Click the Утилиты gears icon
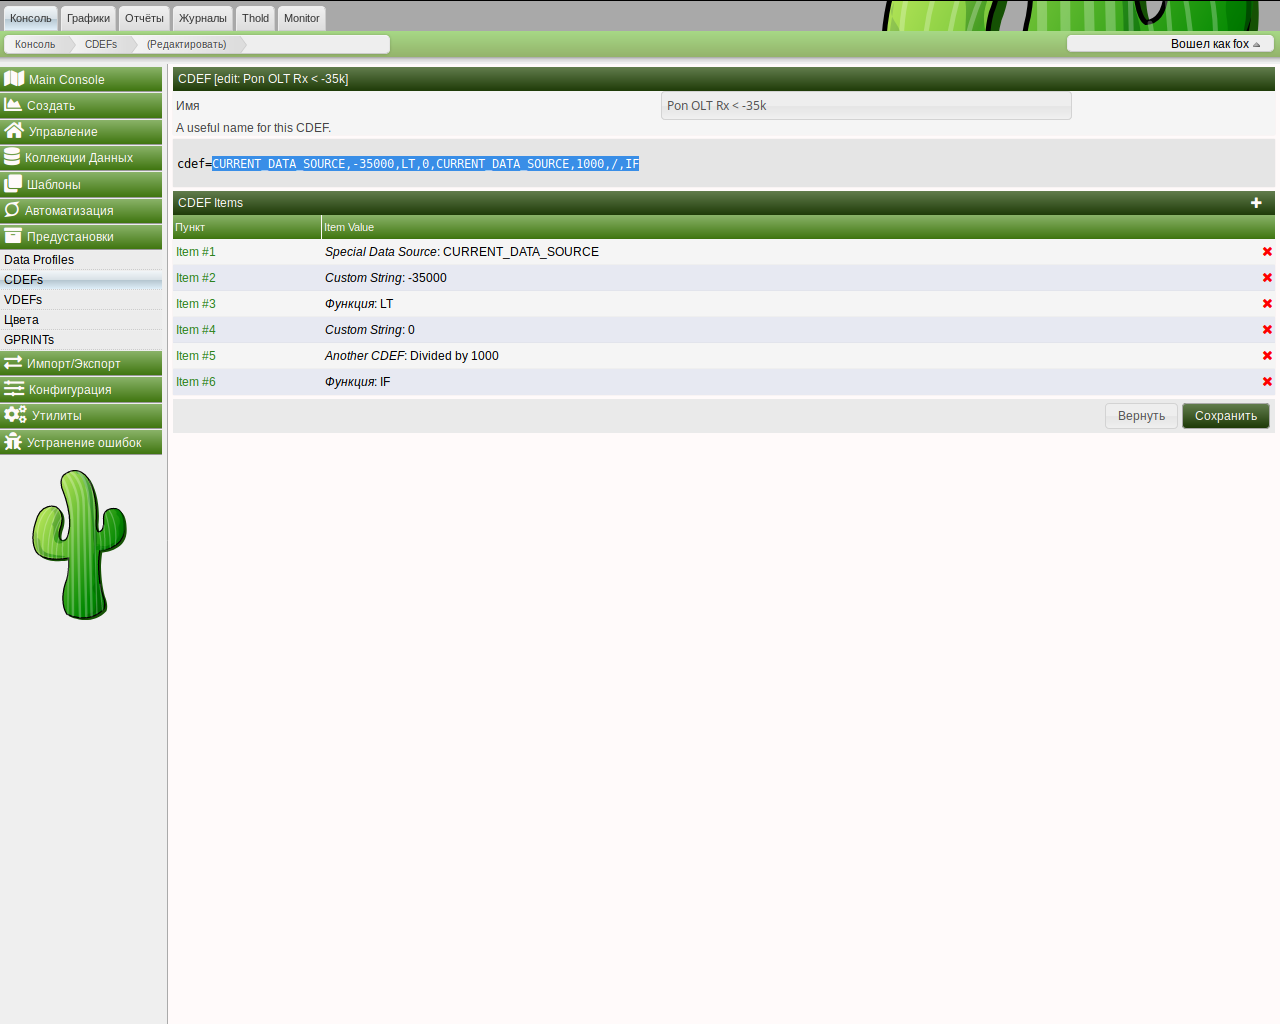This screenshot has height=1024, width=1280. (x=15, y=414)
